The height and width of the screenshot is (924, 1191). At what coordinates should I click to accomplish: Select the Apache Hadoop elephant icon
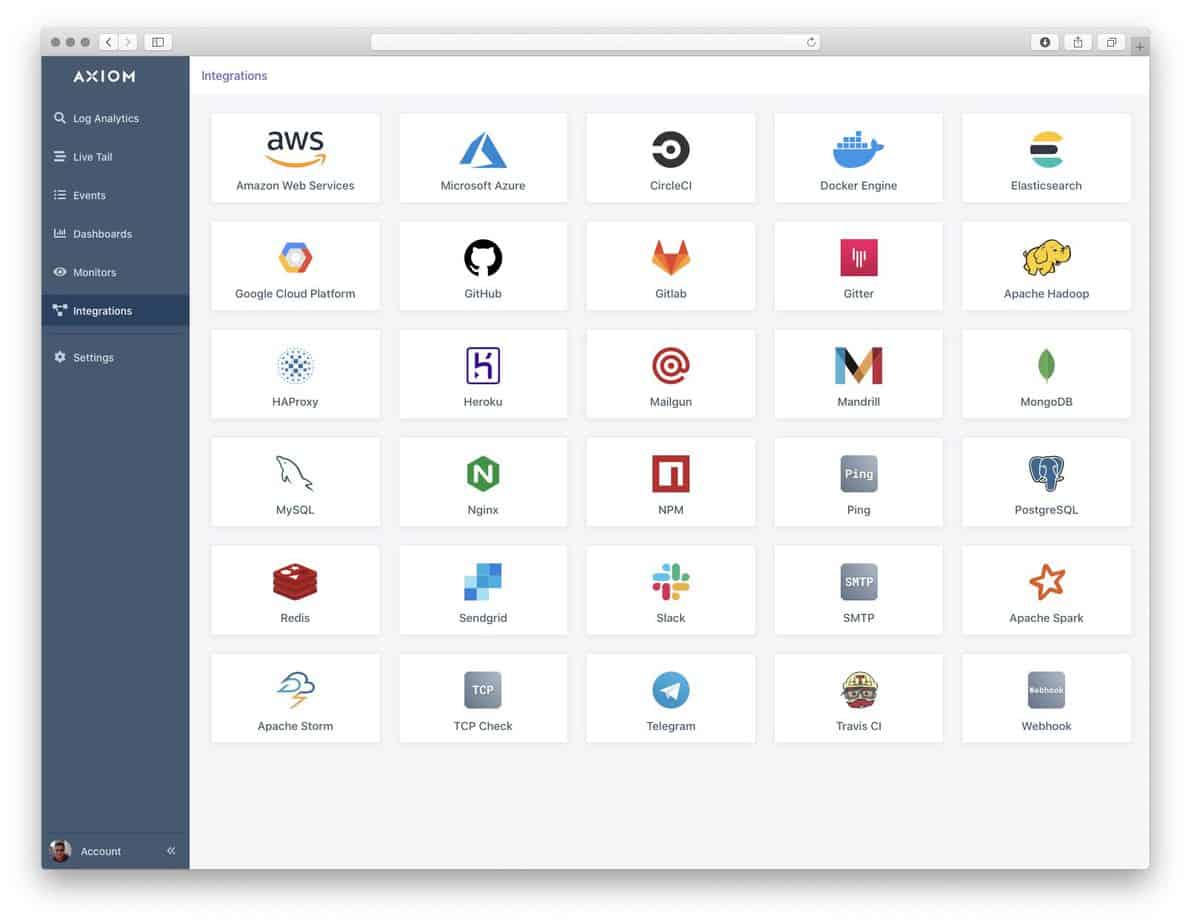pos(1046,258)
